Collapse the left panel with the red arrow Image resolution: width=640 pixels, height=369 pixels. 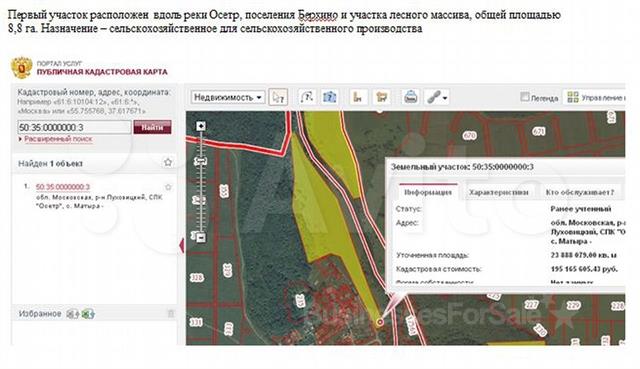(x=182, y=245)
